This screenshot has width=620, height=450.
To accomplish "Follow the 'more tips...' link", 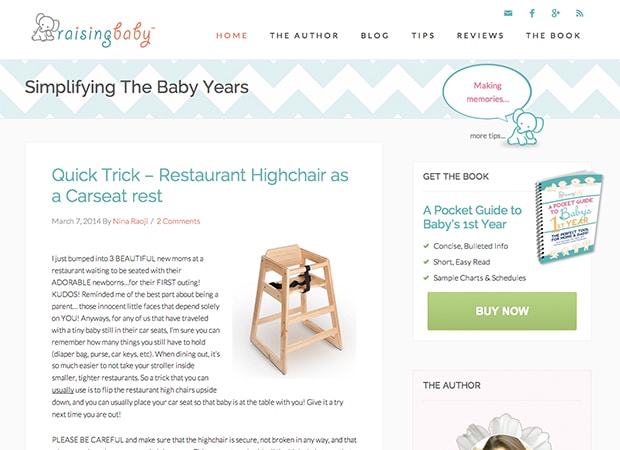I will coord(487,136).
